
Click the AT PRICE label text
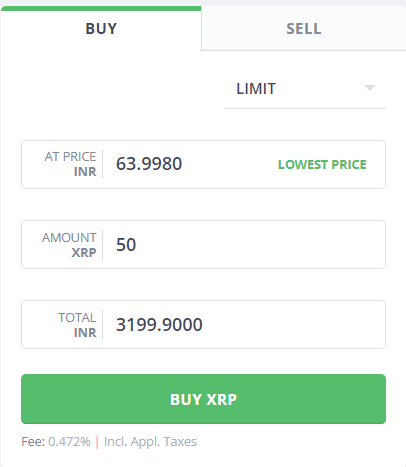tap(70, 157)
